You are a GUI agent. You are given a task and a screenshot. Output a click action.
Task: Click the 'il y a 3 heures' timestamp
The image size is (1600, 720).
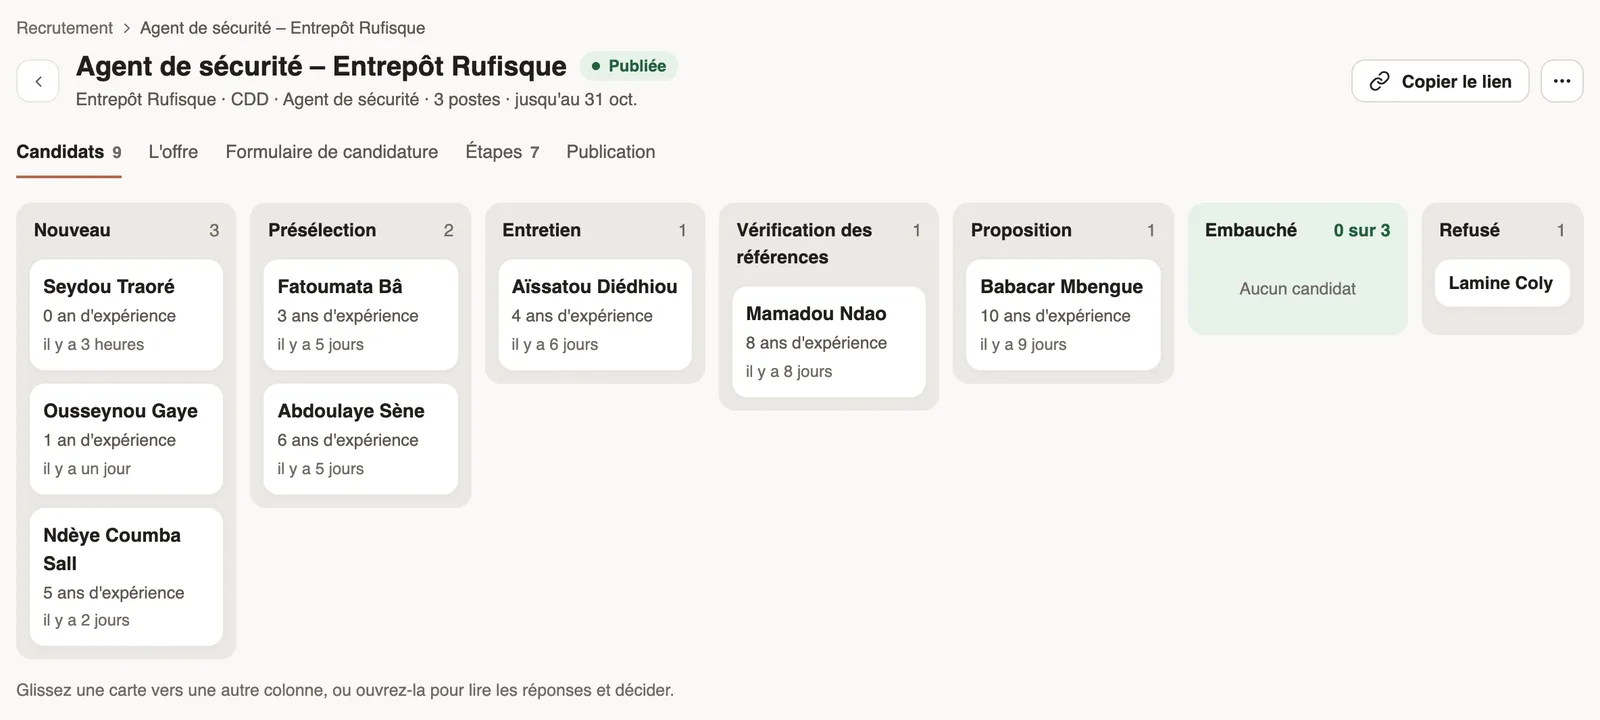pyautogui.click(x=93, y=344)
